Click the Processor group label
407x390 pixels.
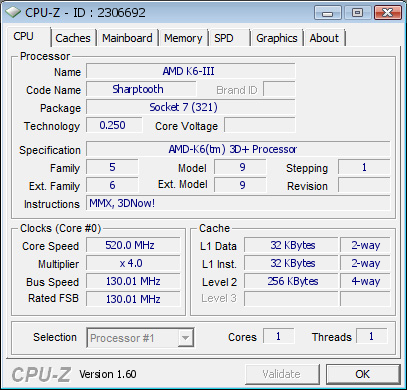click(45, 56)
